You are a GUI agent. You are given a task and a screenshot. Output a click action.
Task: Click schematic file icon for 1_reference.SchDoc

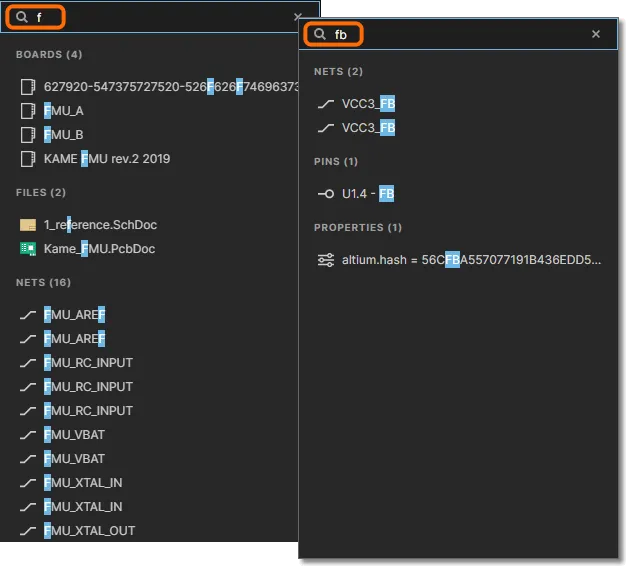[x=28, y=225]
